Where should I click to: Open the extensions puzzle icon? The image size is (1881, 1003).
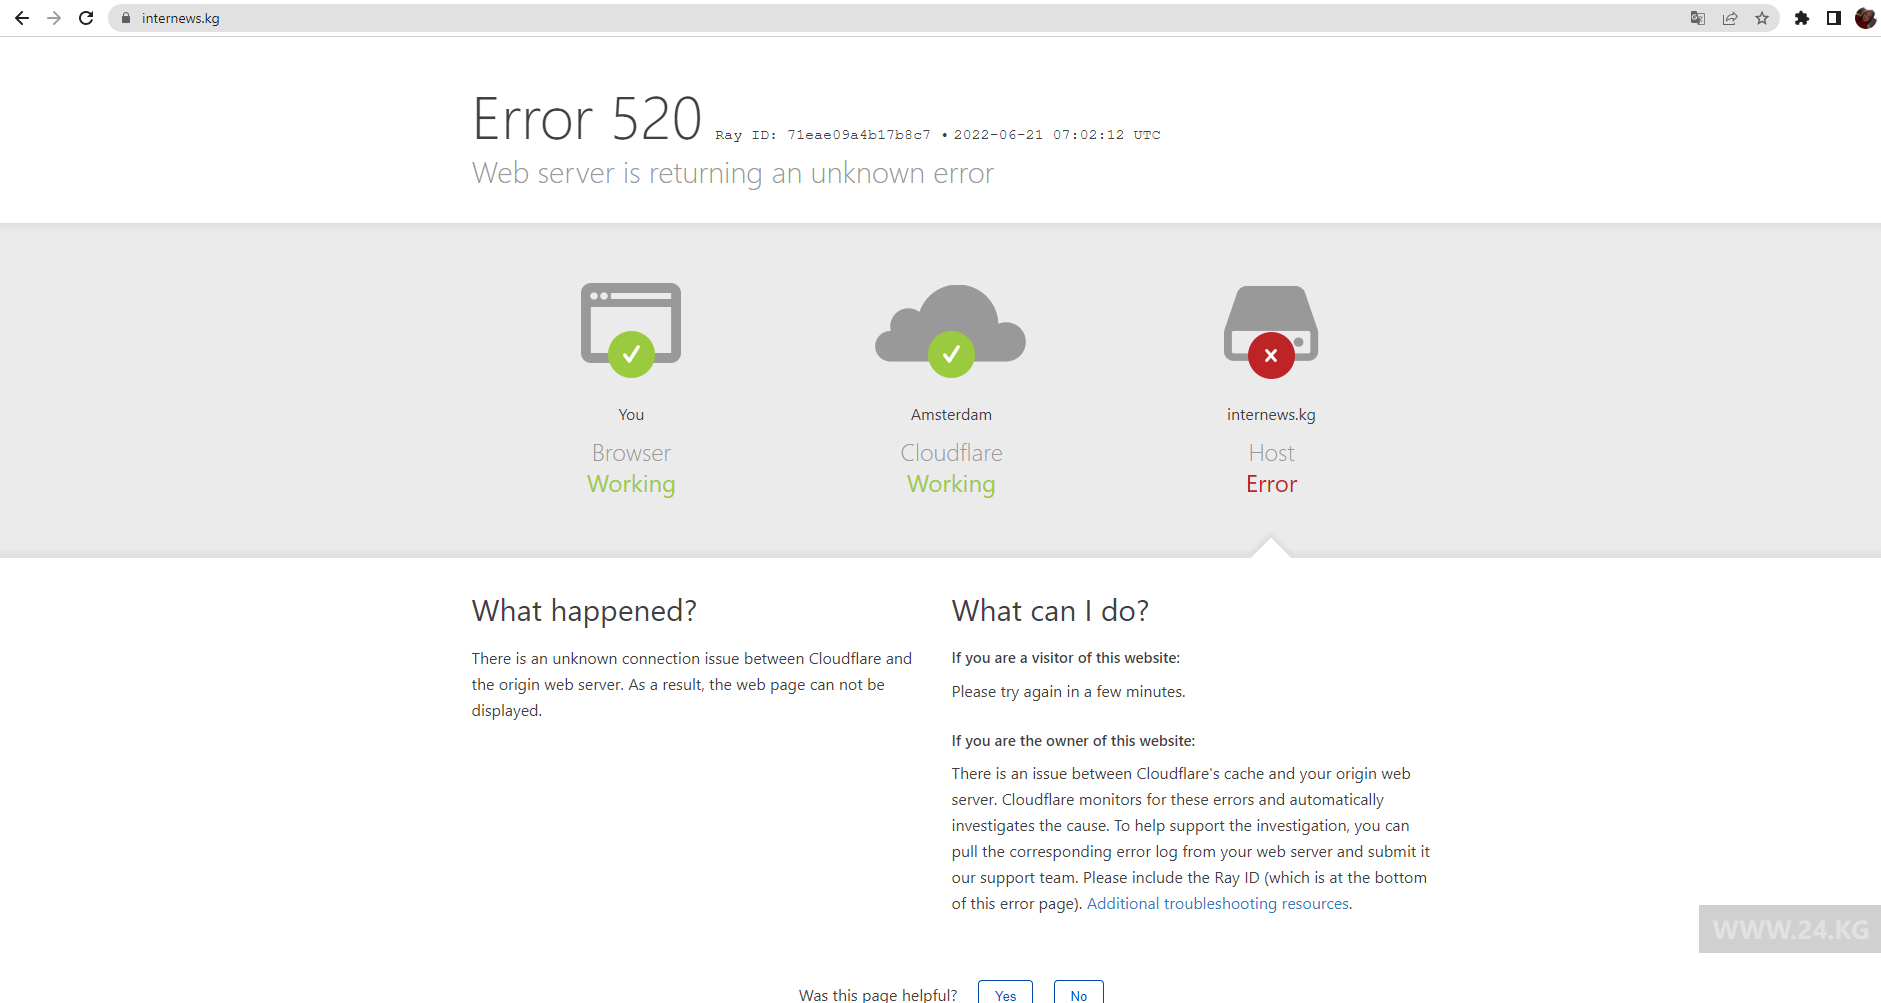tap(1802, 18)
